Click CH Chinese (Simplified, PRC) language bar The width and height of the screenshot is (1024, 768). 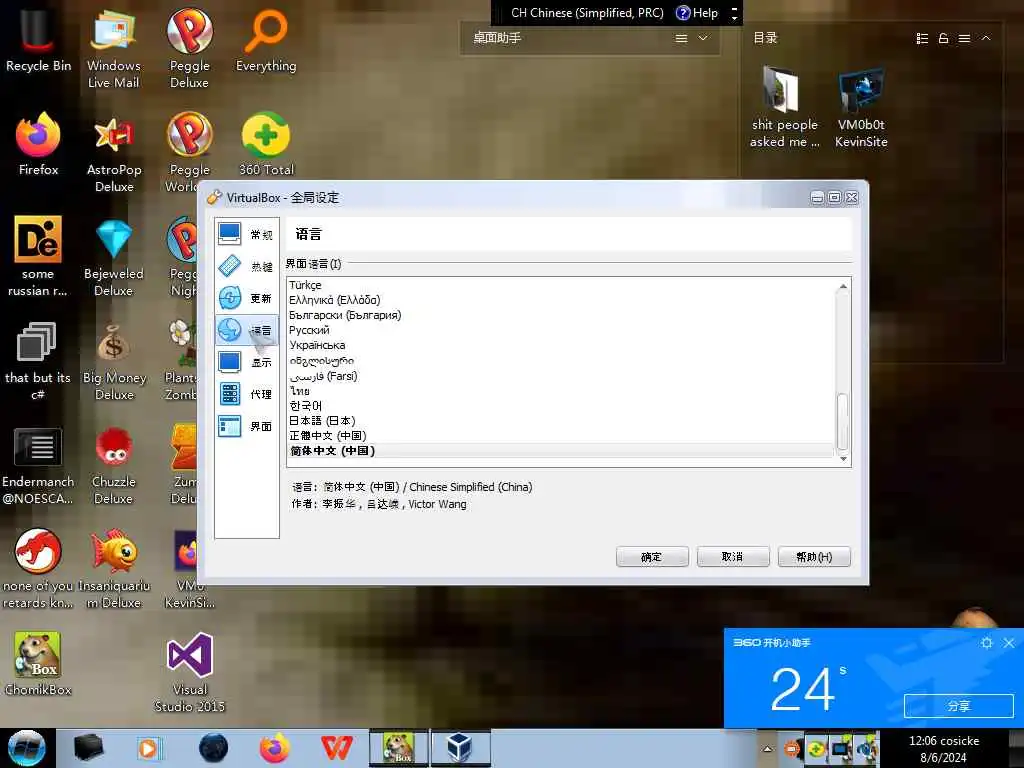[587, 12]
